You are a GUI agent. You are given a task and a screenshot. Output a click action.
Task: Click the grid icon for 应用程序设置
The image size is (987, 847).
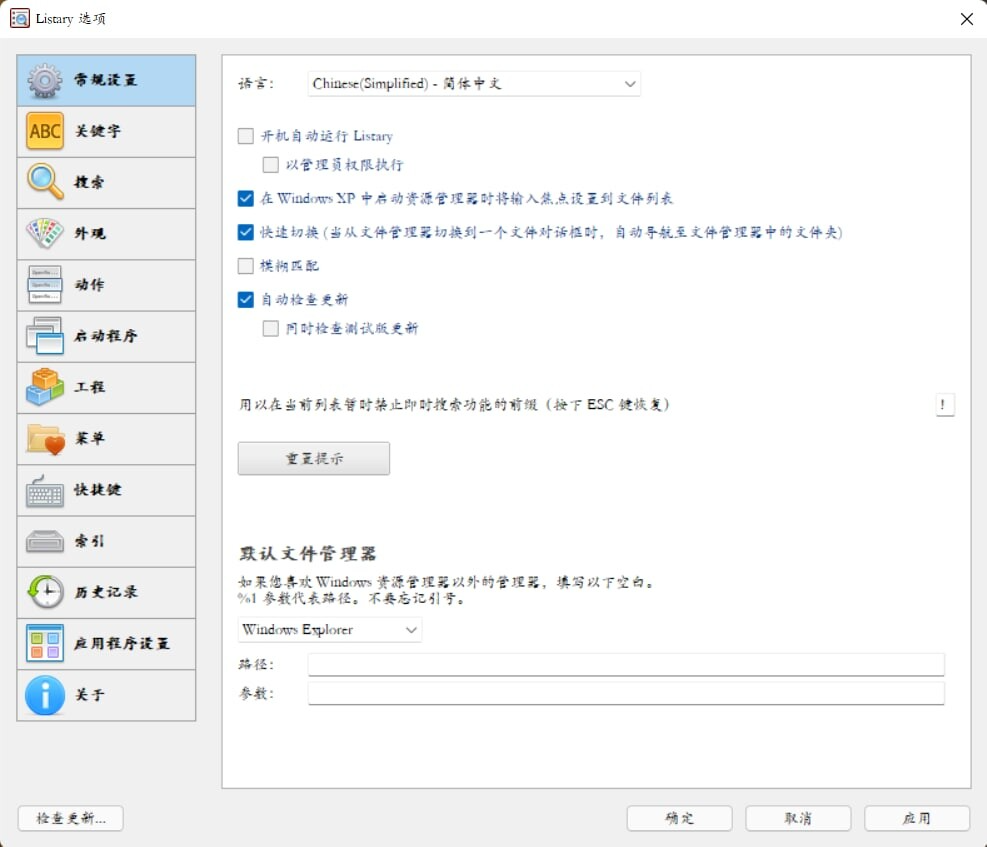coord(45,643)
